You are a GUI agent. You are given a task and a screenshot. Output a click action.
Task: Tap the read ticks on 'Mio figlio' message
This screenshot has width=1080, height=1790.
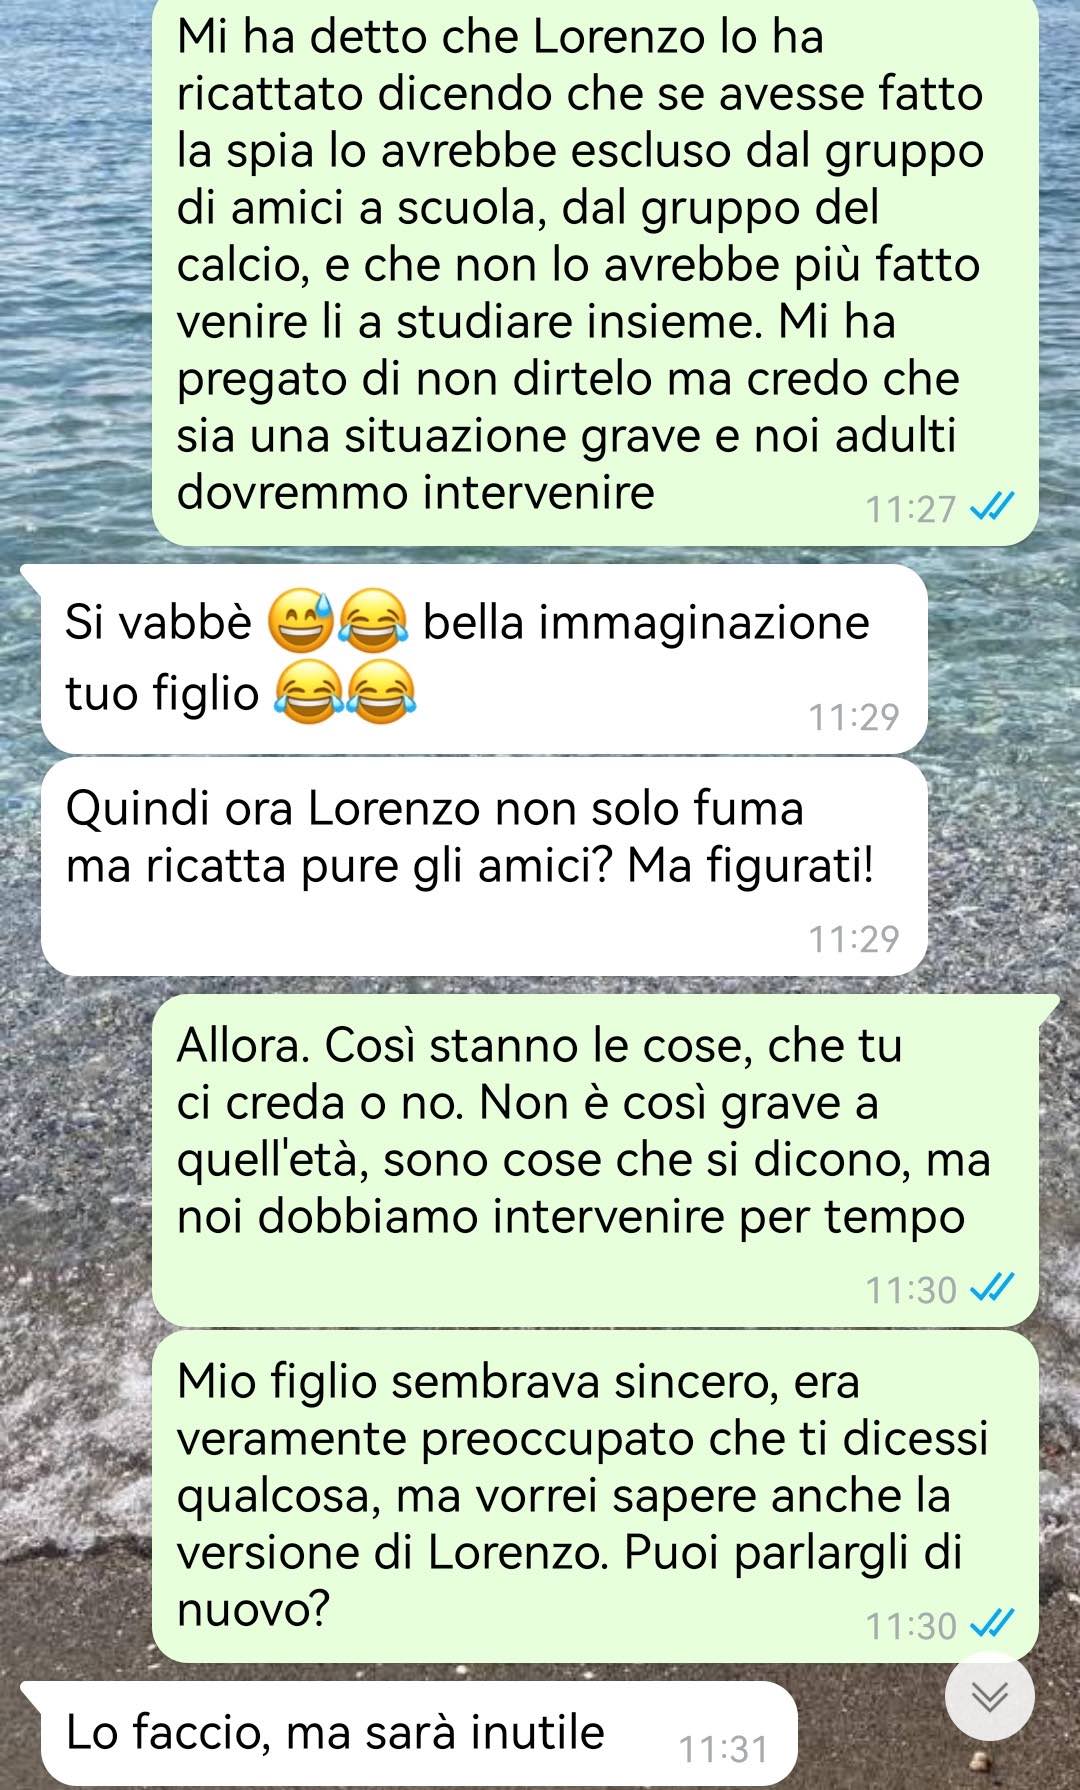pos(994,1625)
